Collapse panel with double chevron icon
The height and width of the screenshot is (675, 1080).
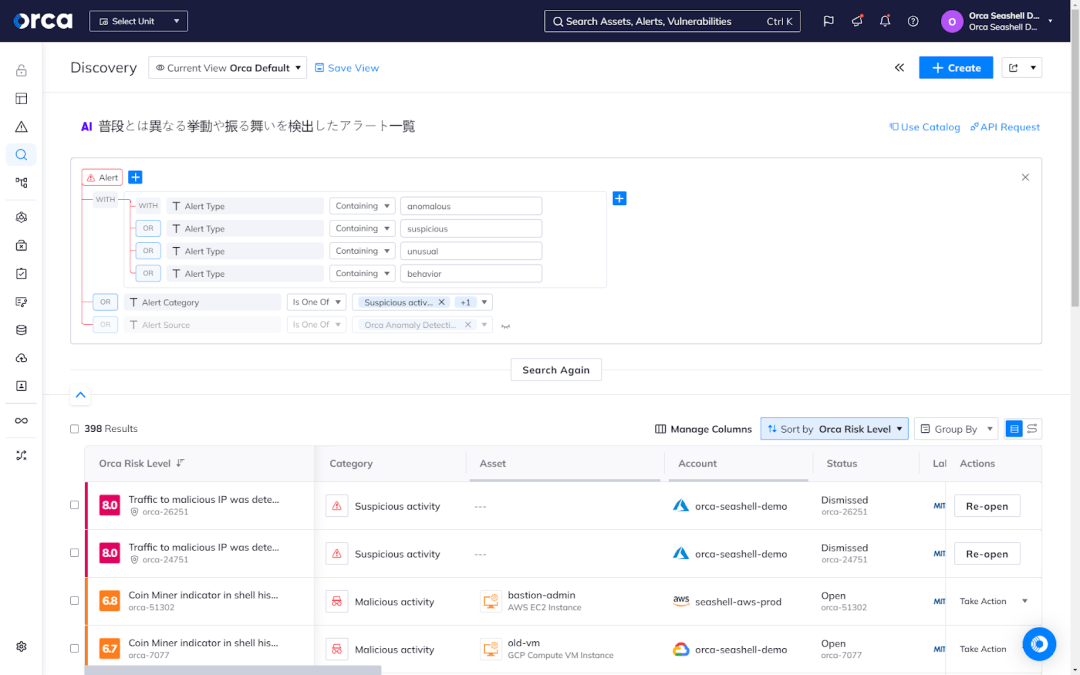[900, 68]
